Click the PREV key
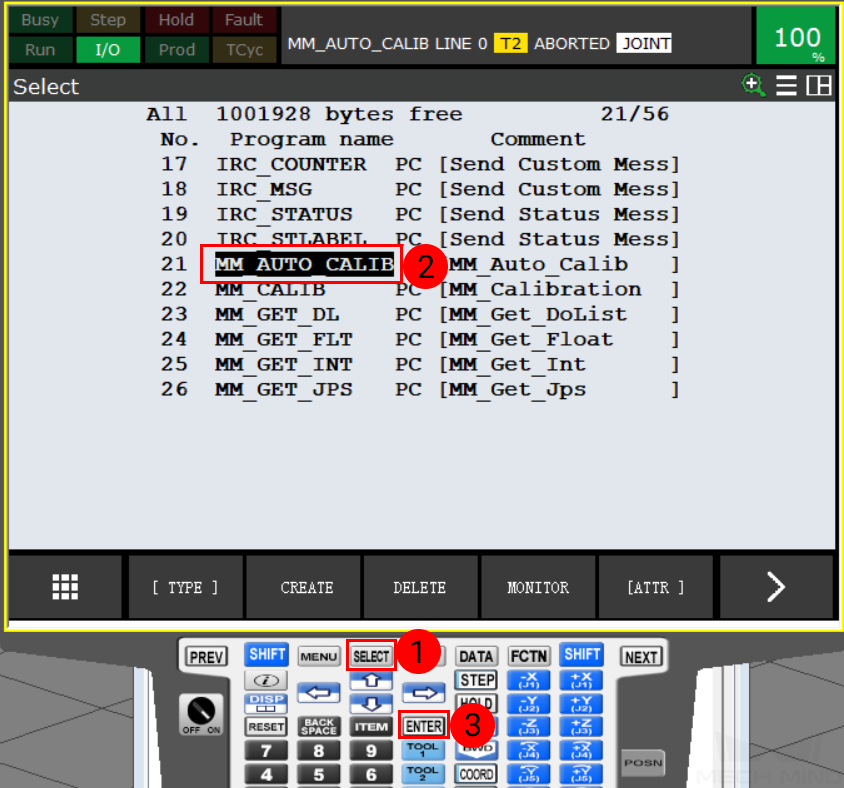The height and width of the screenshot is (788, 844). (207, 657)
